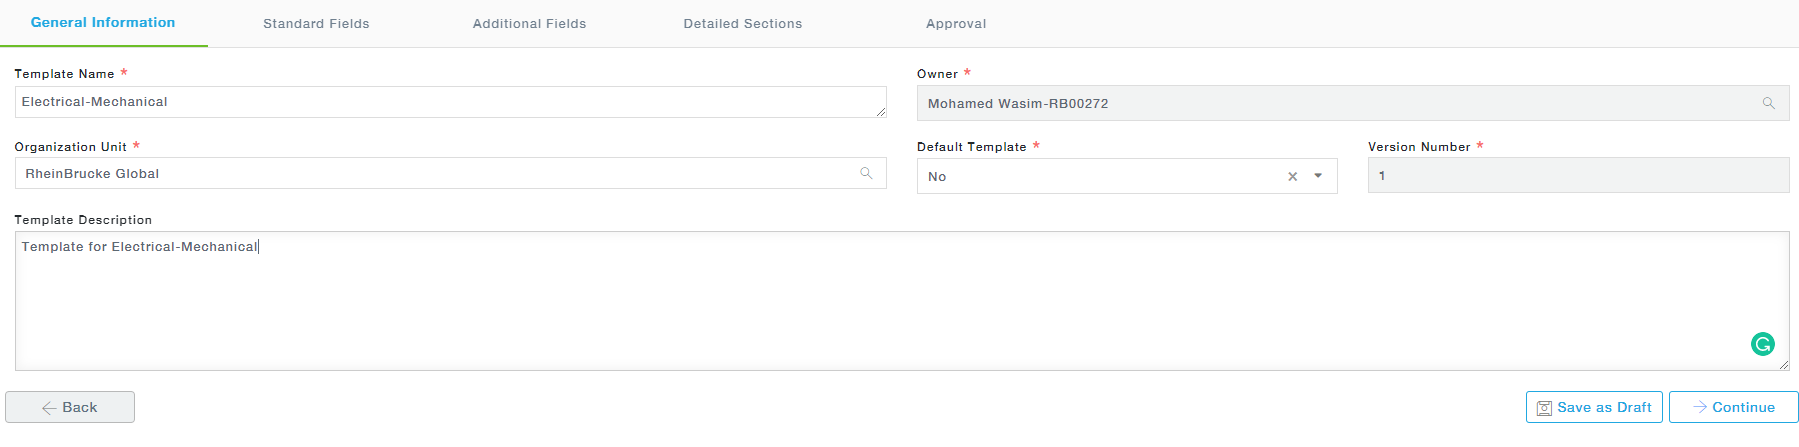Select the General Information tab
This screenshot has height=447, width=1799.
pos(103,22)
